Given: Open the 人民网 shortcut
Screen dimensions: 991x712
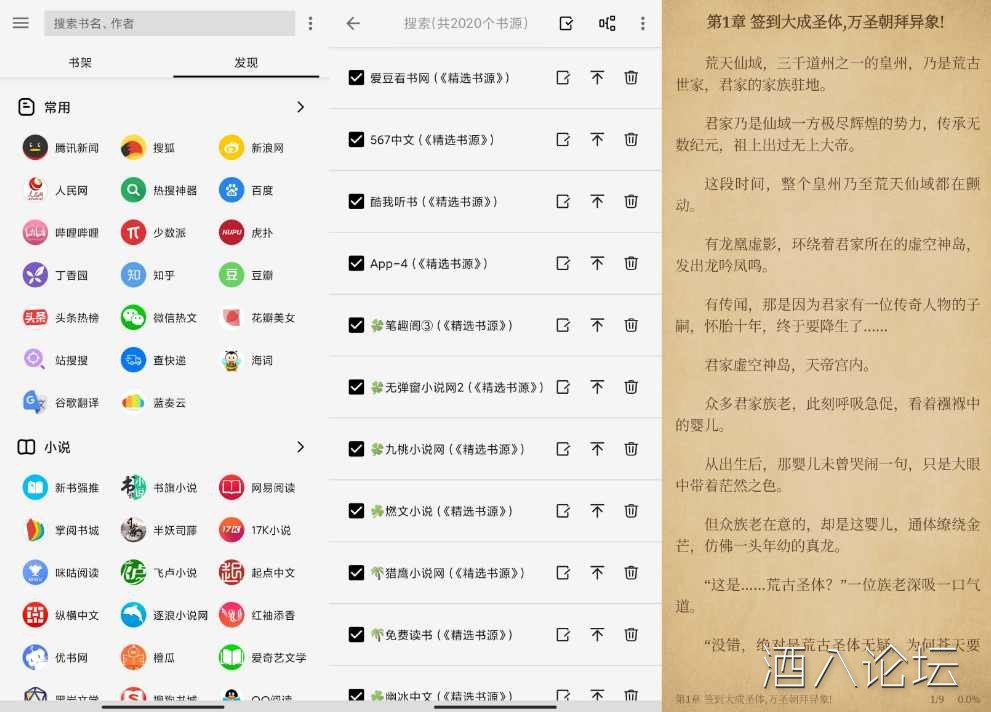Looking at the screenshot, I should [x=56, y=190].
